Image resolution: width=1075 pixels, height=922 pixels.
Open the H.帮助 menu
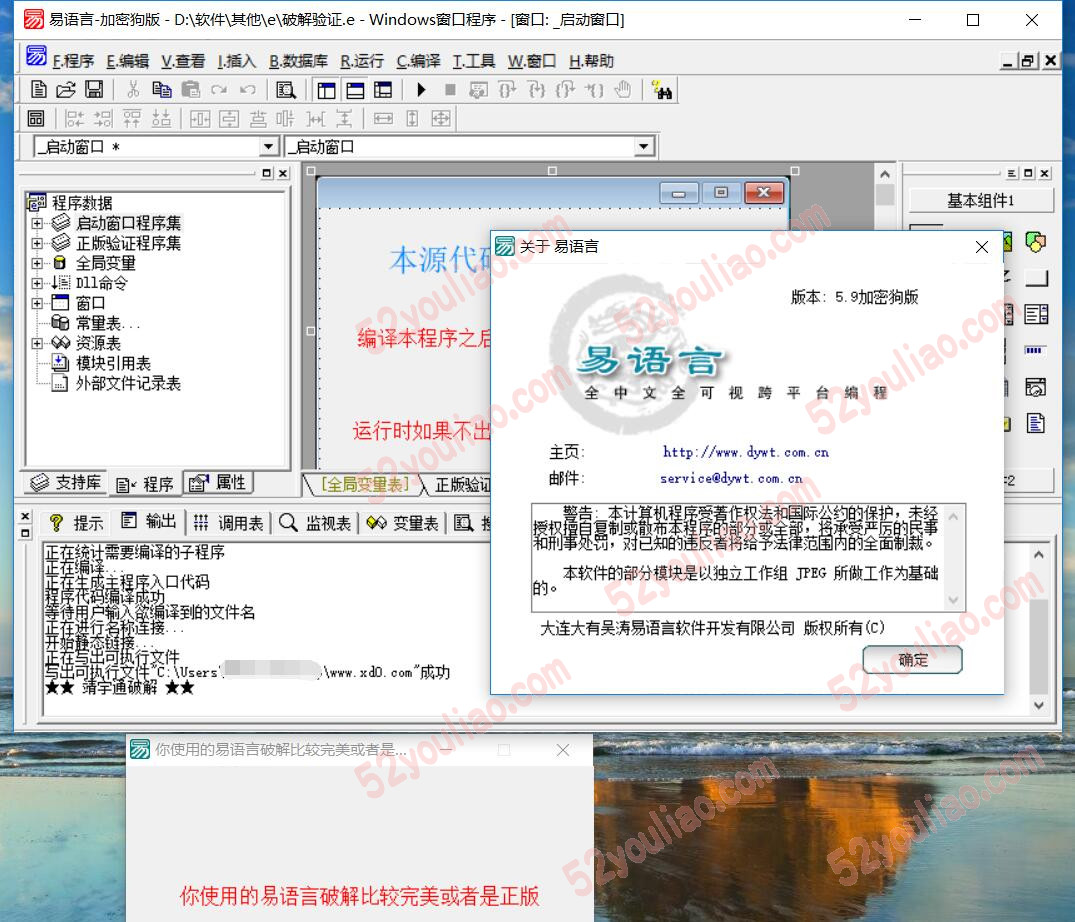[591, 61]
